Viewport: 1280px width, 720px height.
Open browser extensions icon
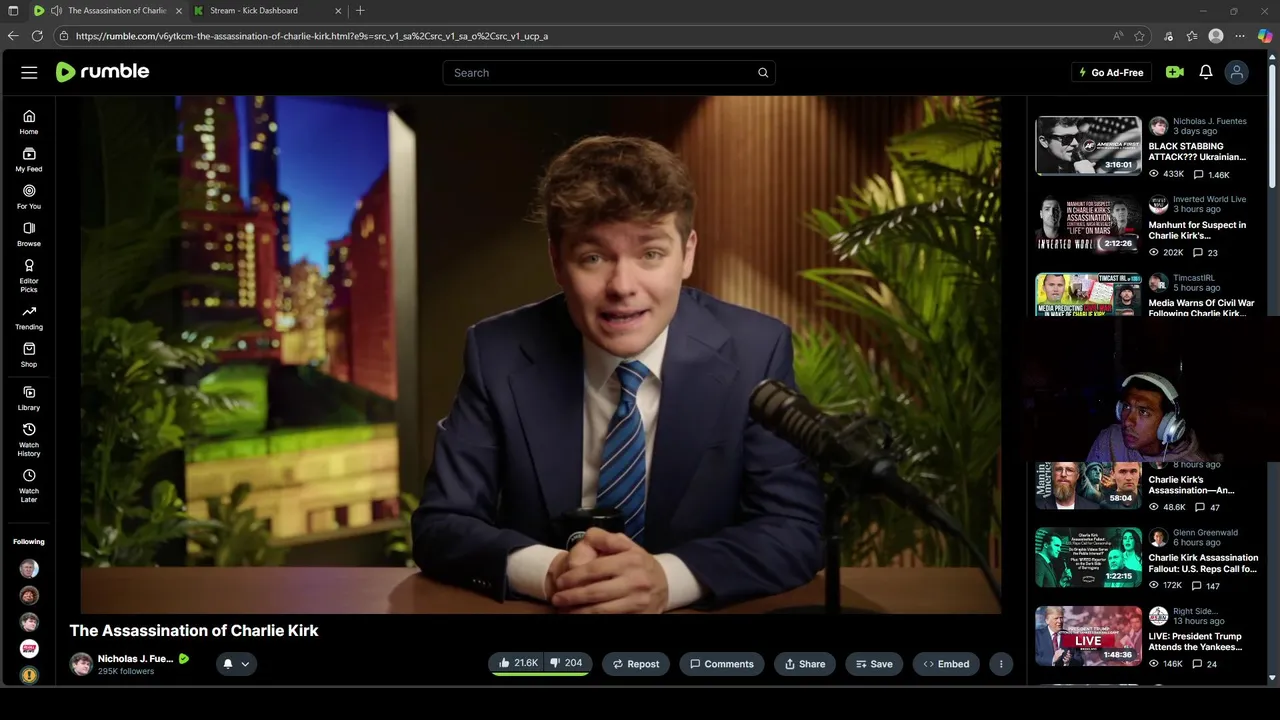1168,36
